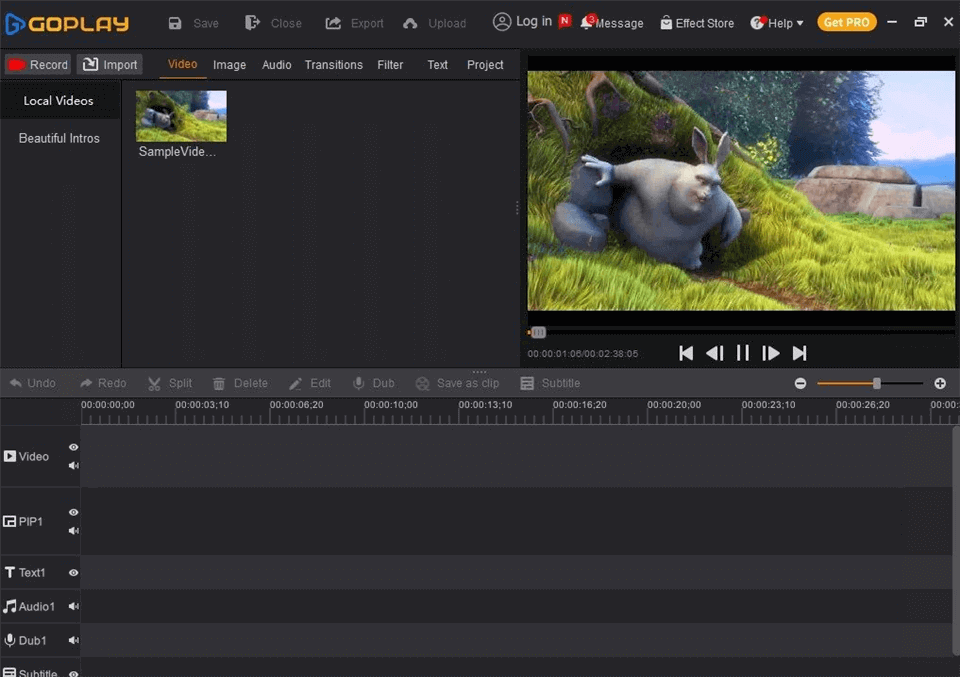Export the video project
960x677 pixels.
pyautogui.click(x=354, y=23)
